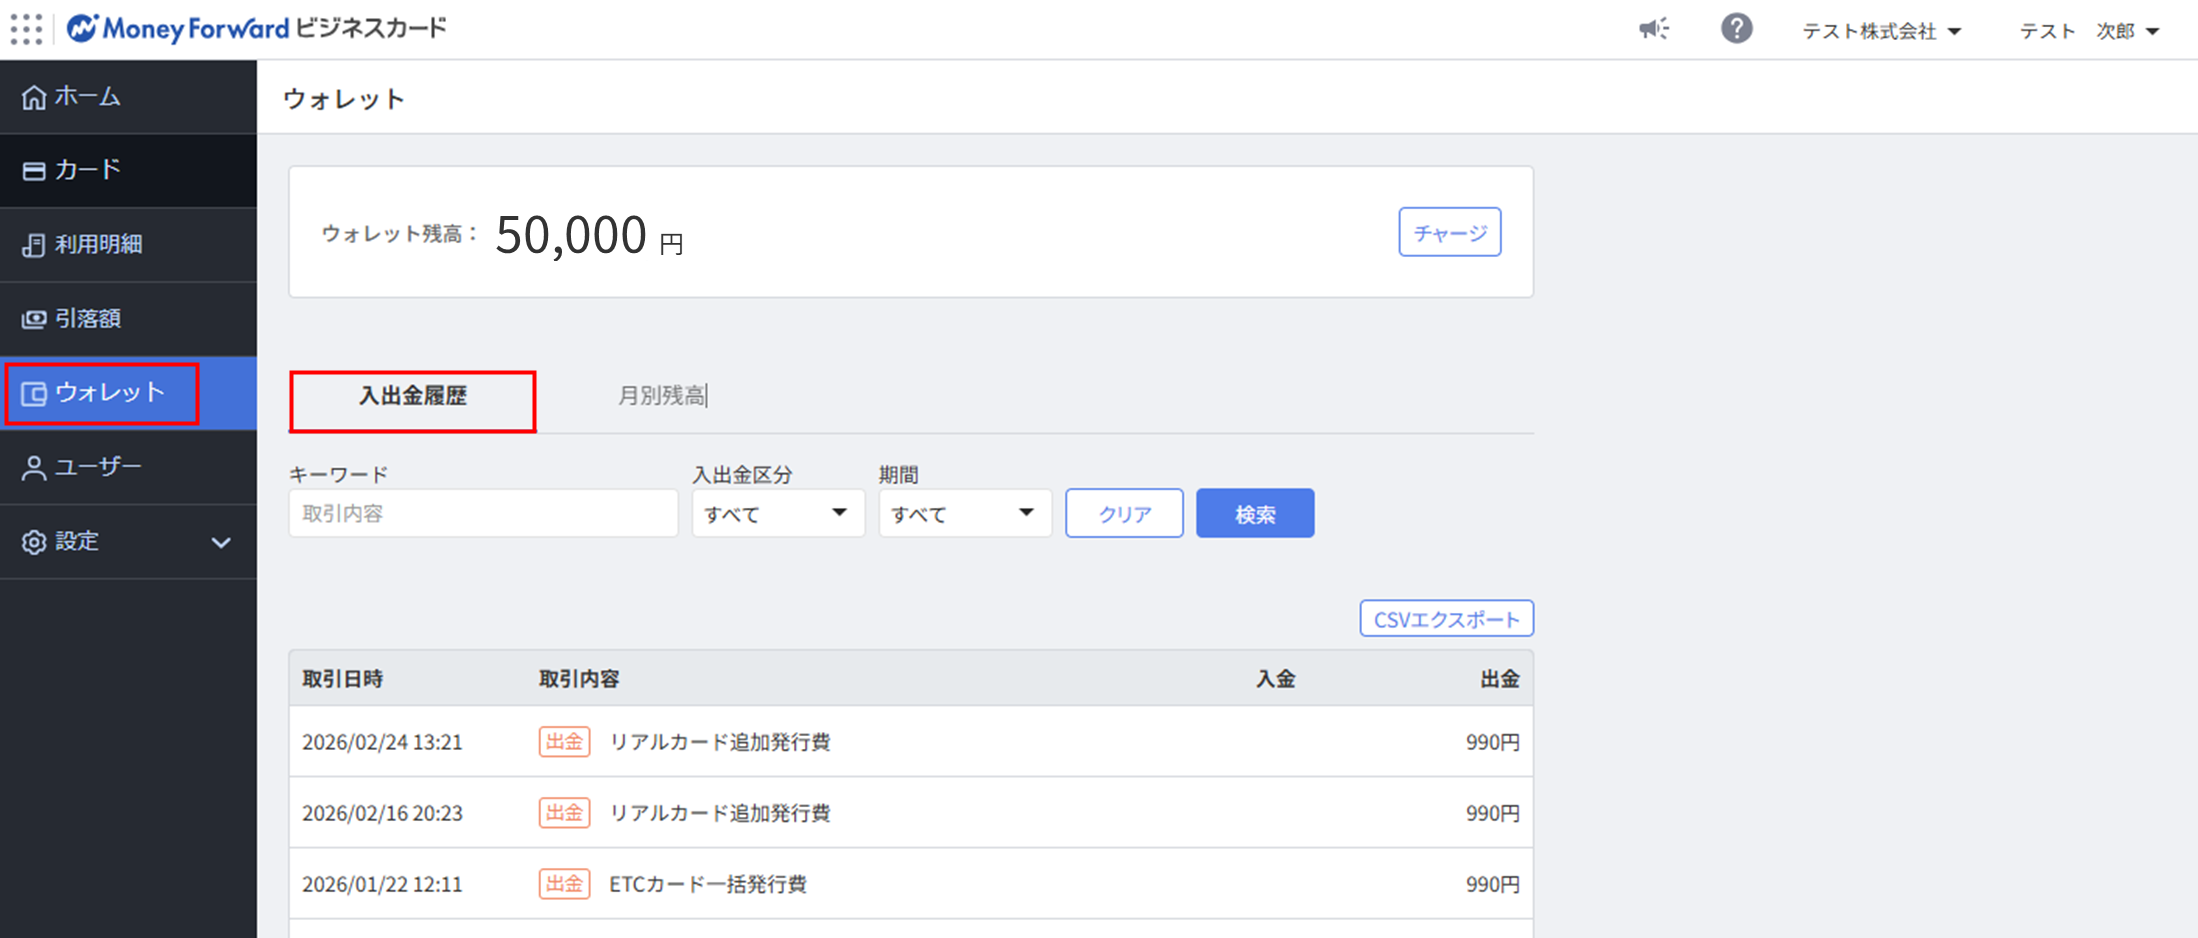Click the クリア button
Image resolution: width=2198 pixels, height=938 pixels.
1124,514
